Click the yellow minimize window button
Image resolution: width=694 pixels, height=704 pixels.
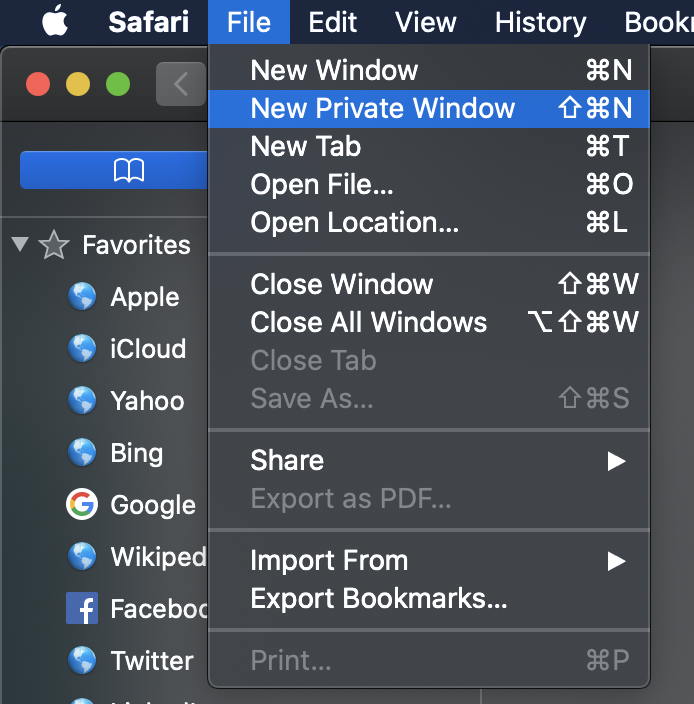[78, 84]
